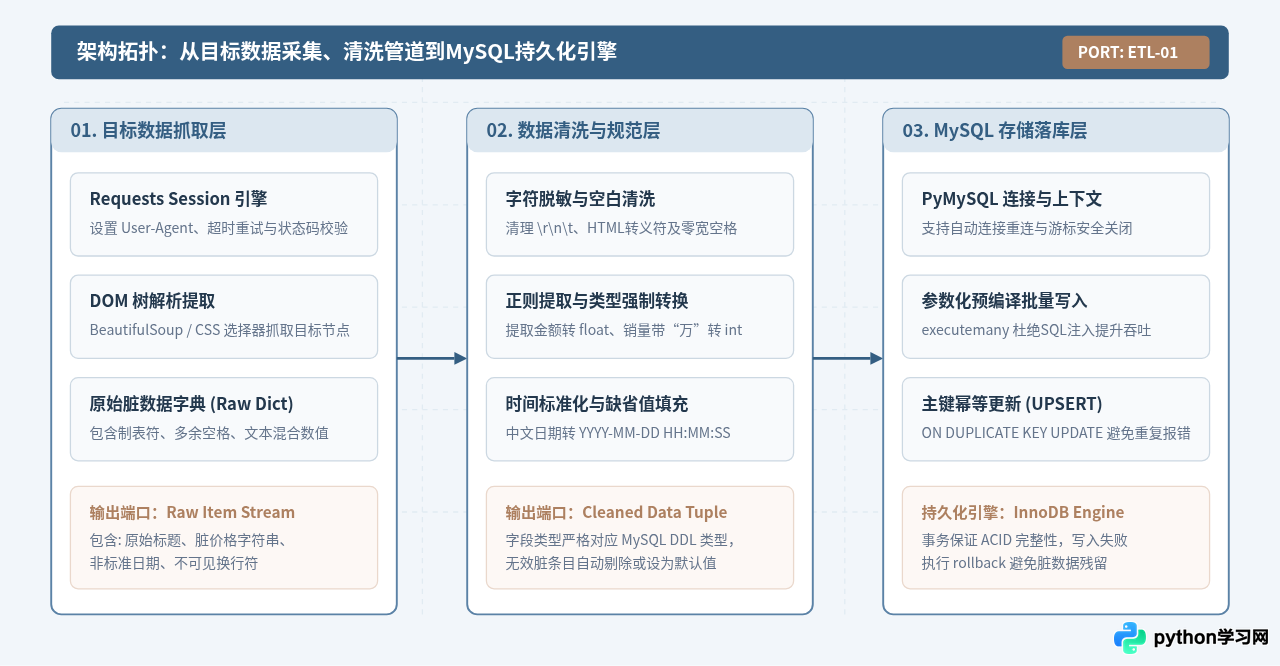The height and width of the screenshot is (666, 1280).
Task: Click the Python logo icon
Action: [x=1130, y=638]
